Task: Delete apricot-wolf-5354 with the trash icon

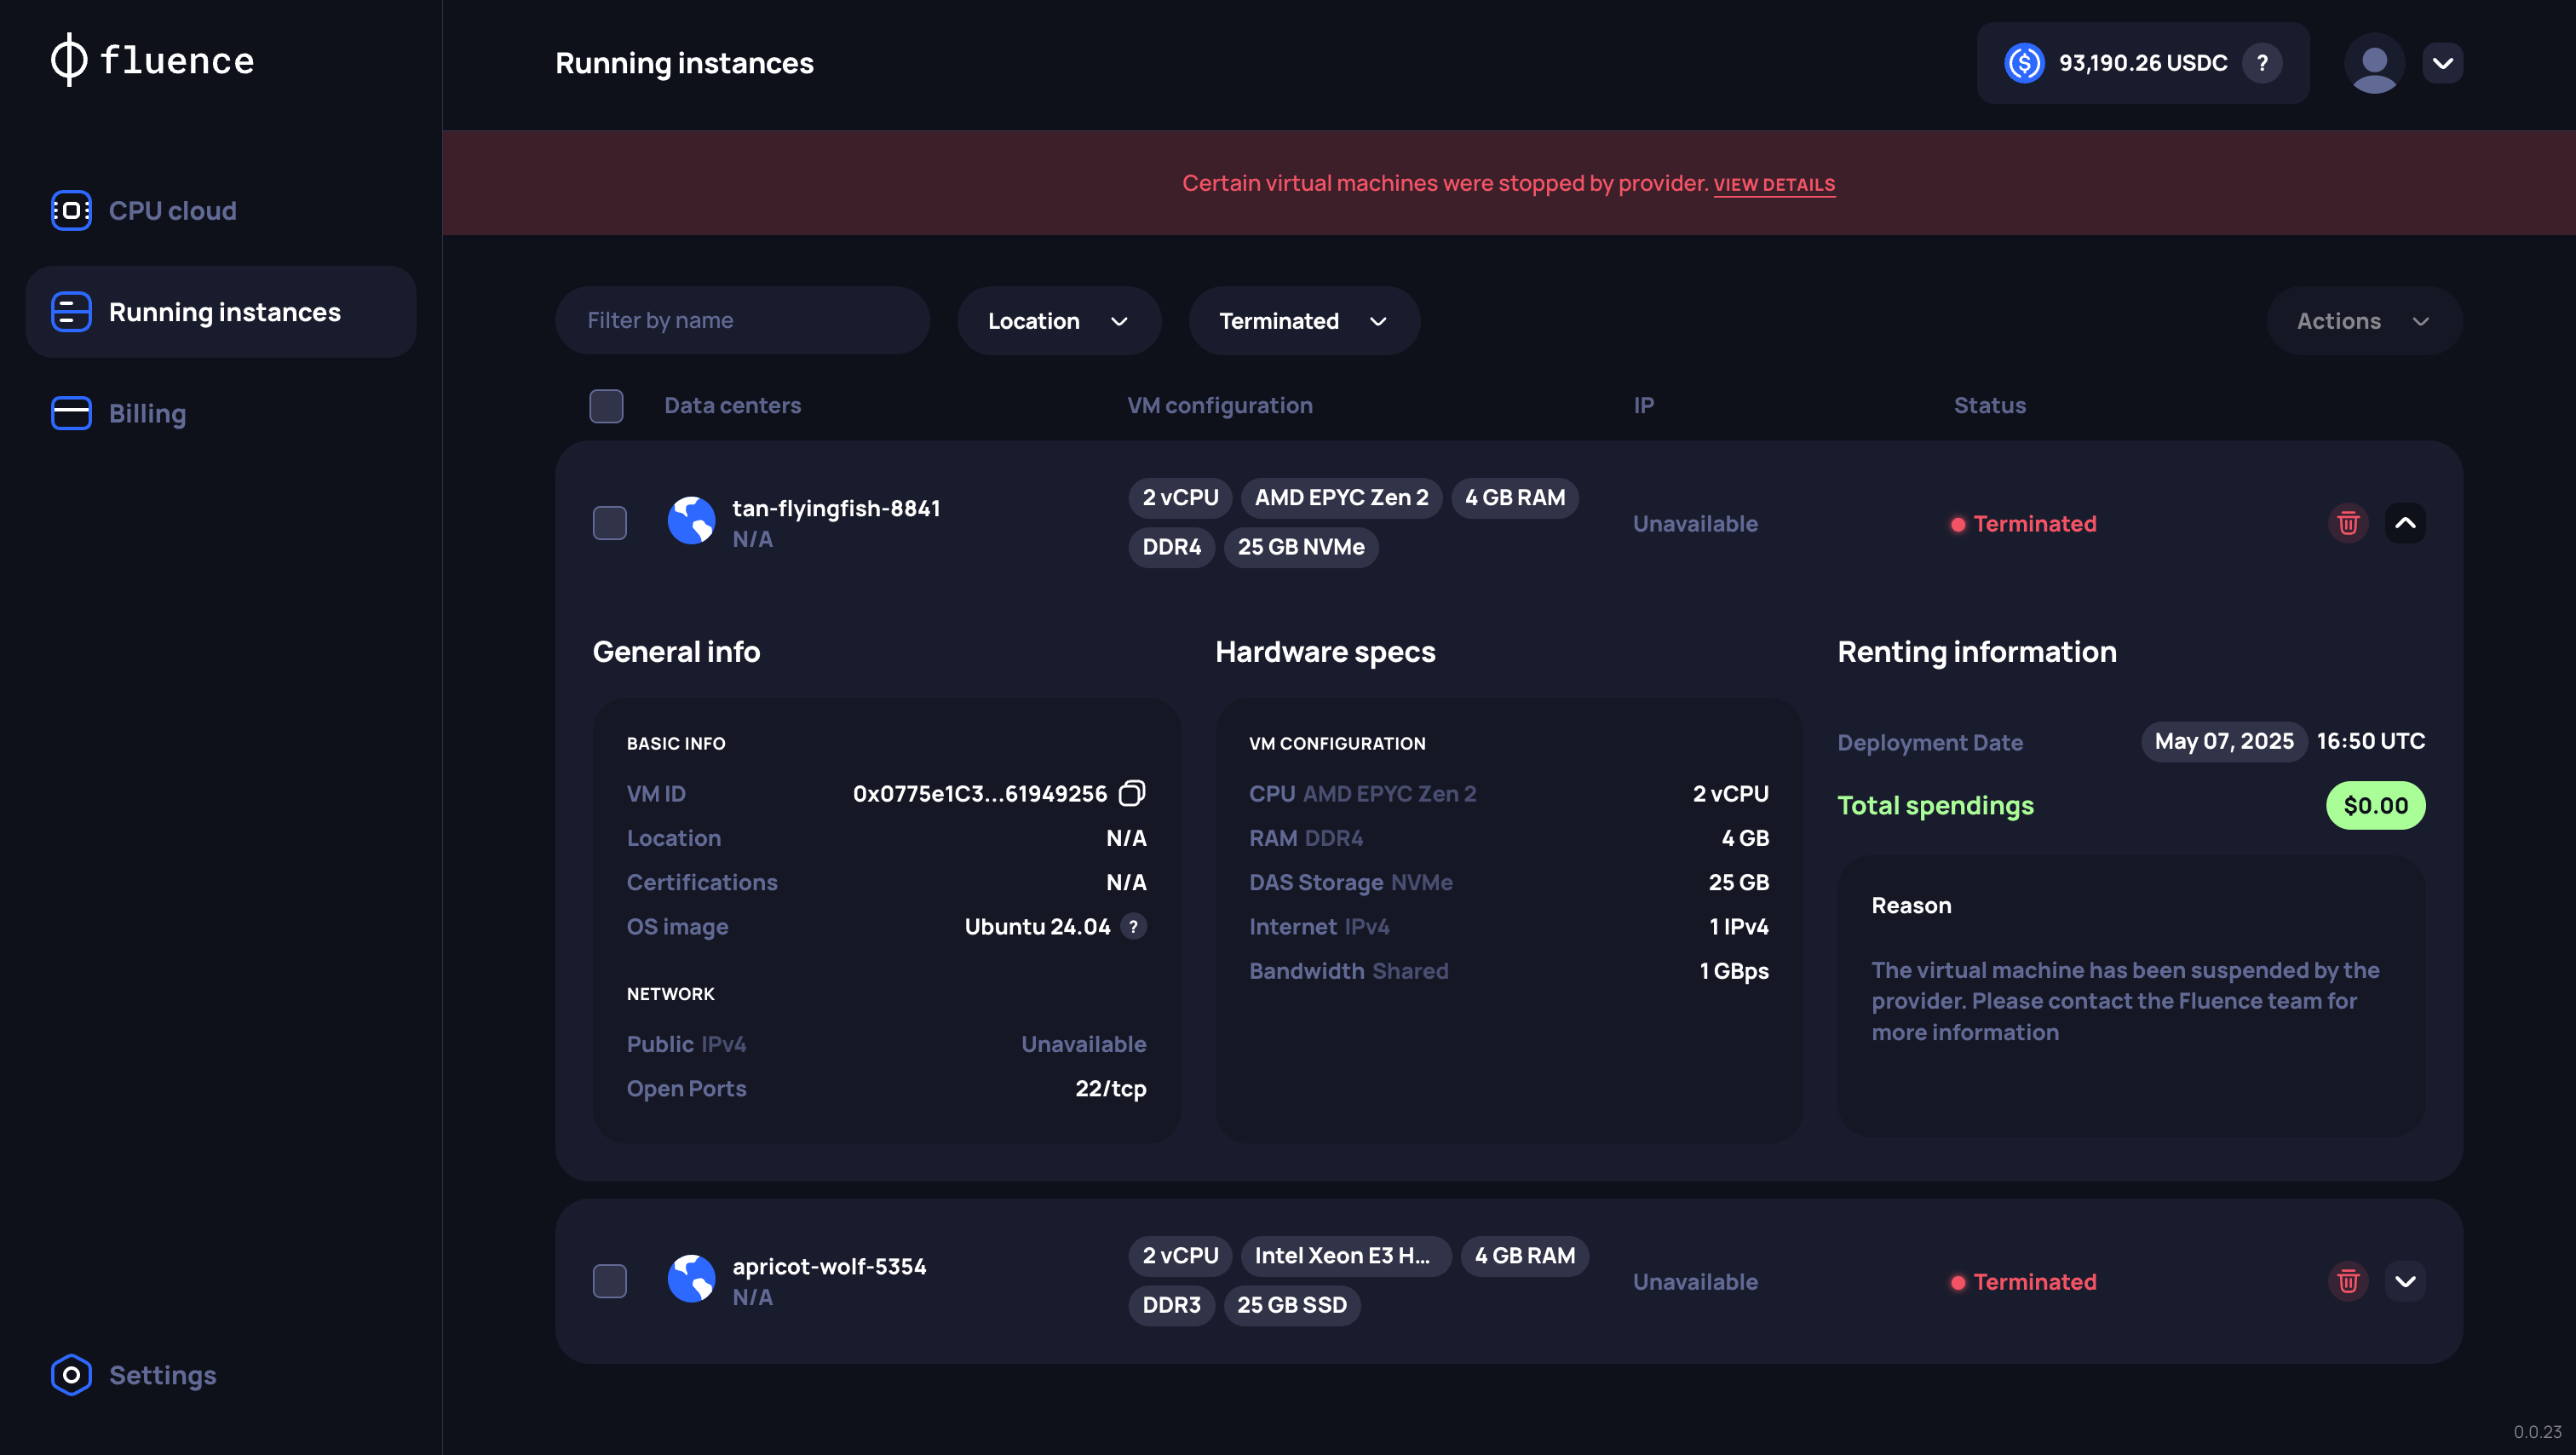Action: tap(2348, 1281)
